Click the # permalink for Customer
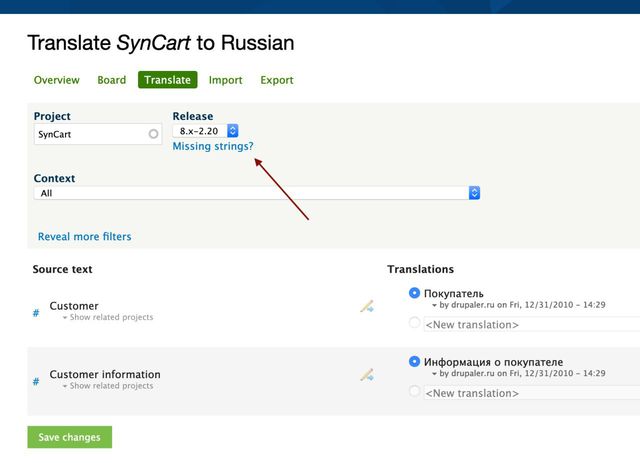The image size is (640, 463). point(36,313)
